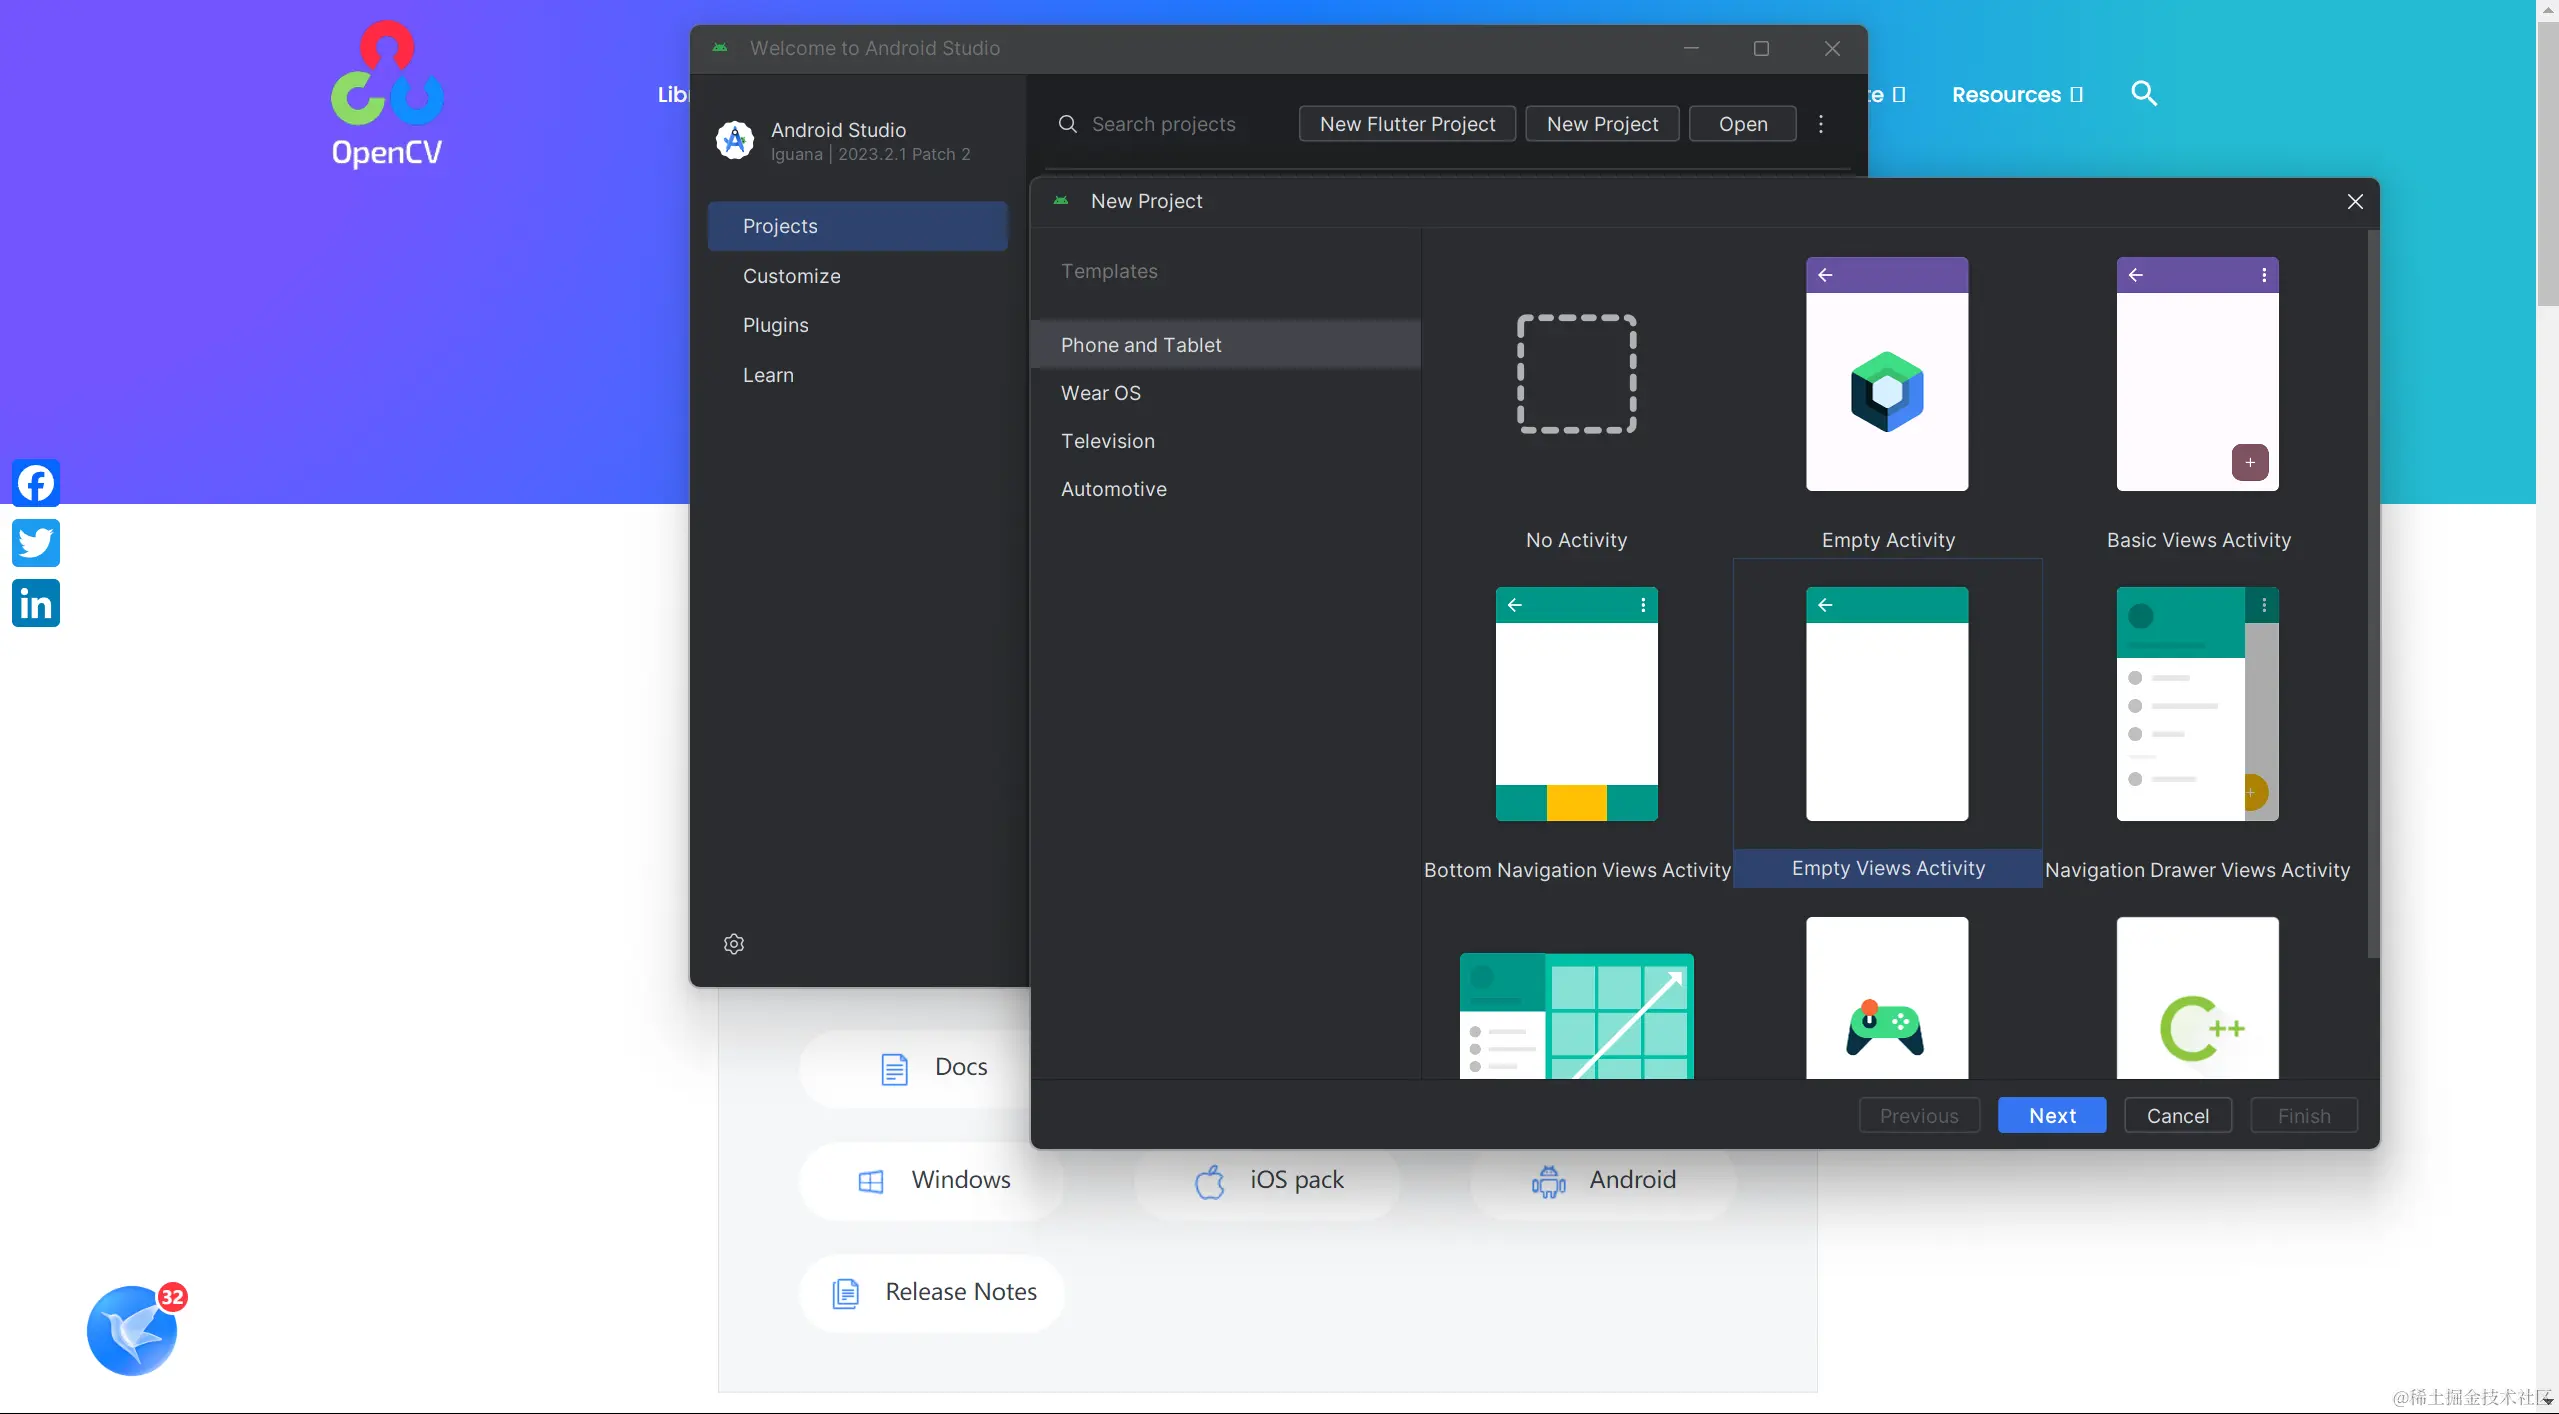Select the Empty Views Activity template
This screenshot has height=1414, width=2559.
1887,723
